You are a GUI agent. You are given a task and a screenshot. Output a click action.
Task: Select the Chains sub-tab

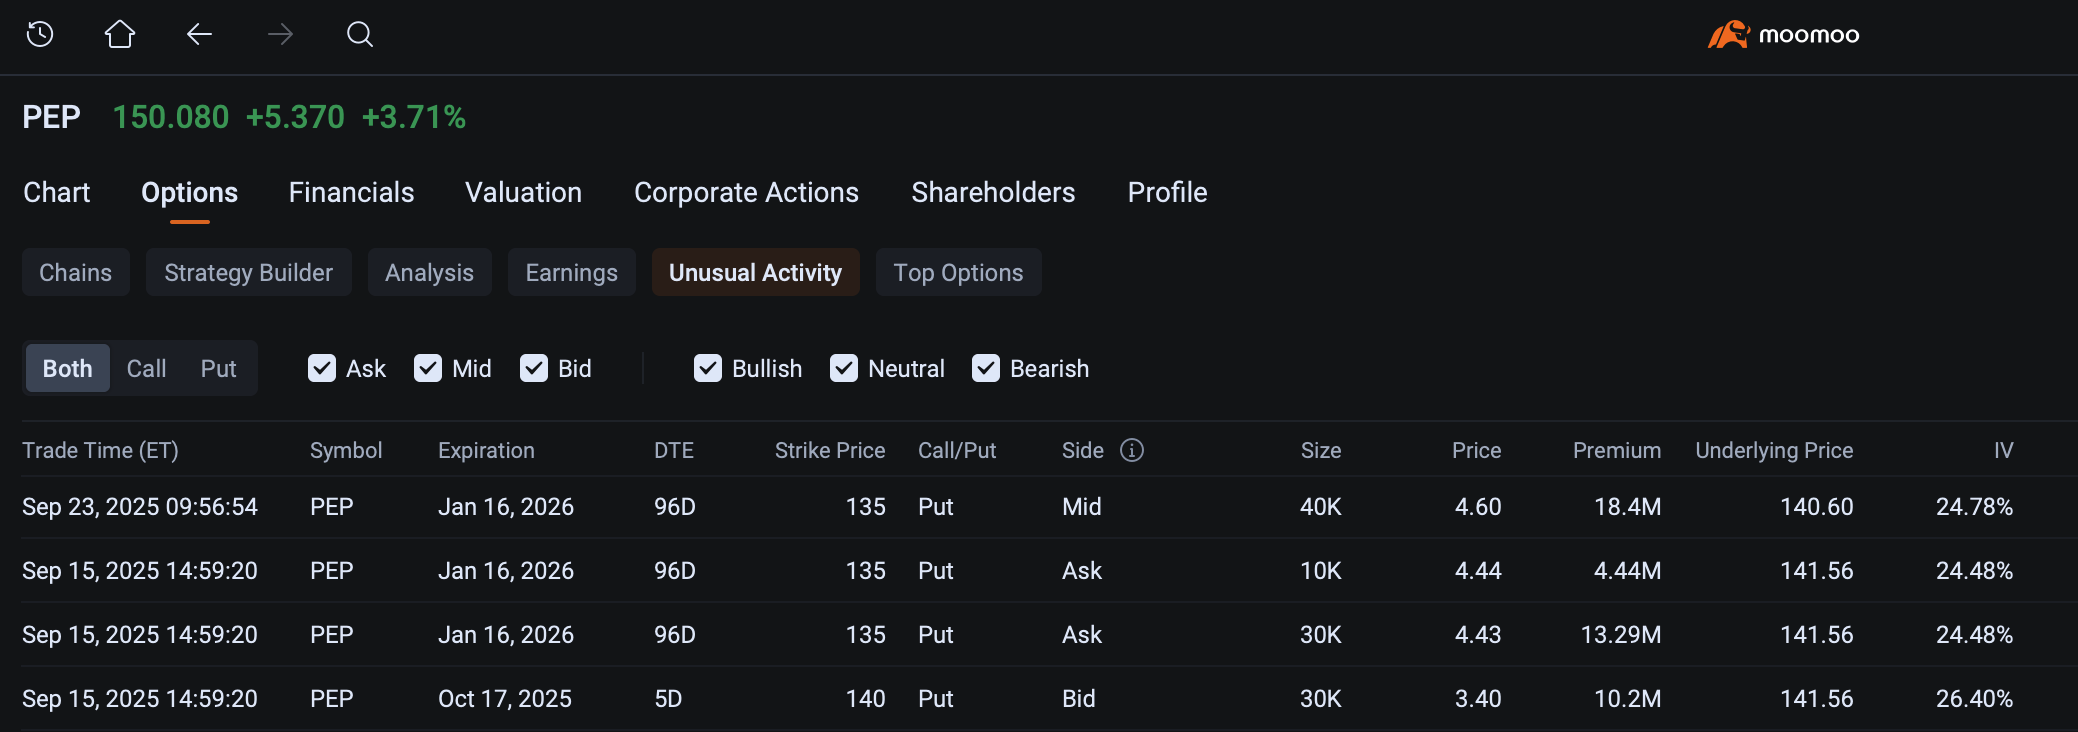tap(76, 273)
